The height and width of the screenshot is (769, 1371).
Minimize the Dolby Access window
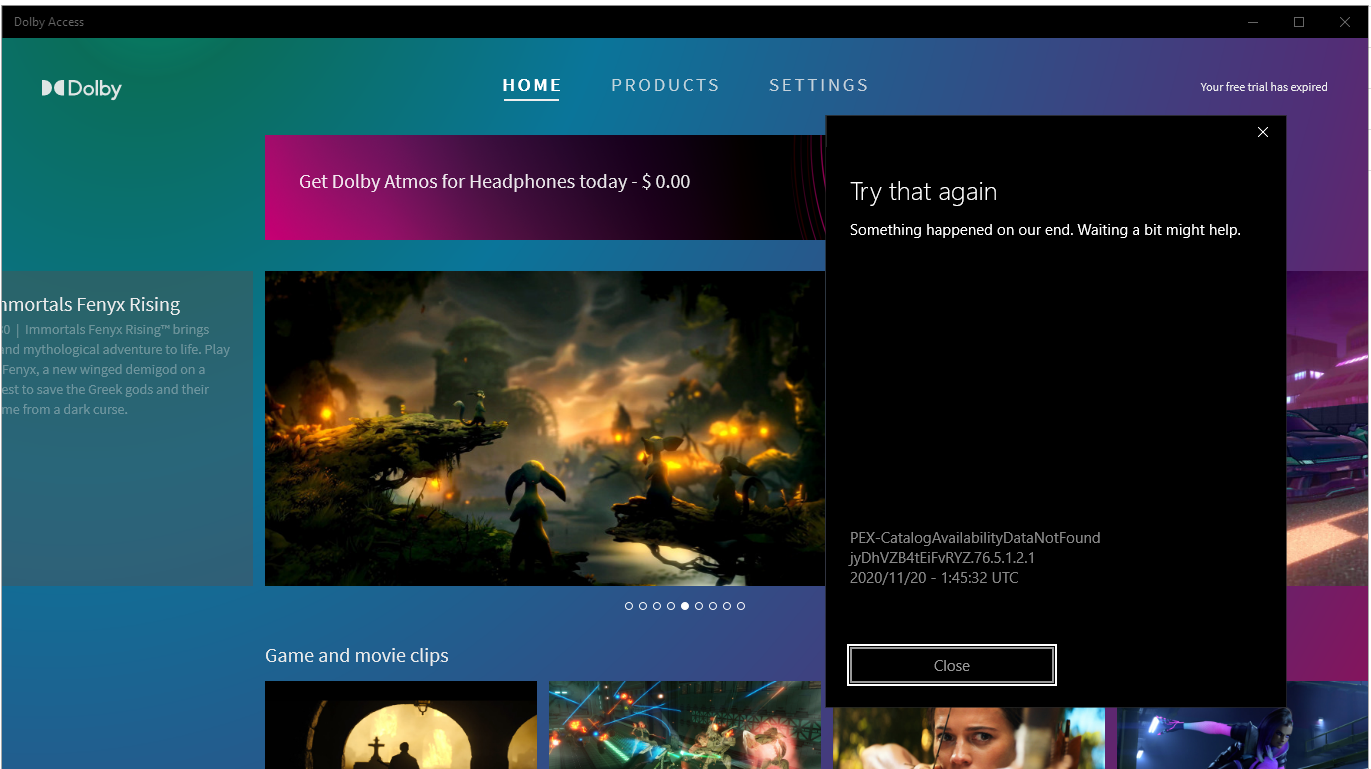click(1253, 22)
